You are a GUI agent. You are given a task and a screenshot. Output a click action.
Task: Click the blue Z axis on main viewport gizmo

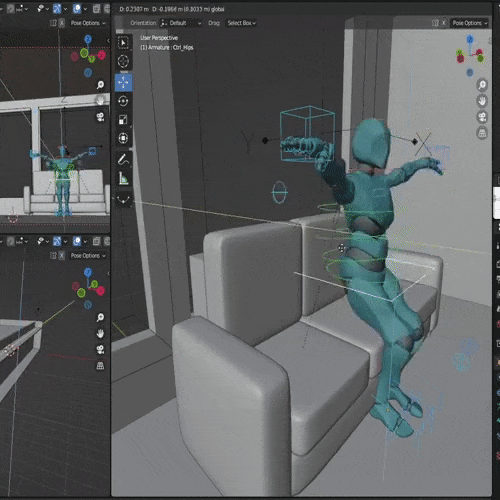pos(470,39)
